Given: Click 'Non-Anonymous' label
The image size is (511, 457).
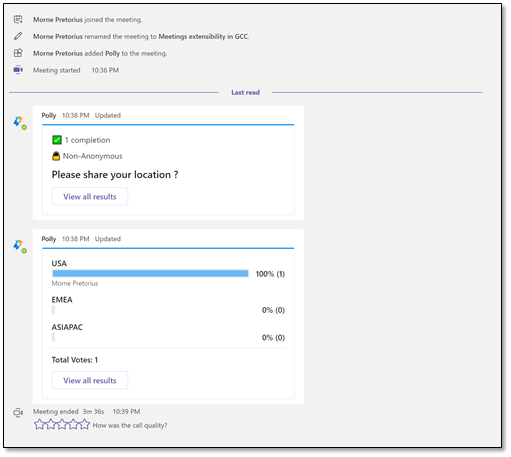Looking at the screenshot, I should tap(93, 156).
